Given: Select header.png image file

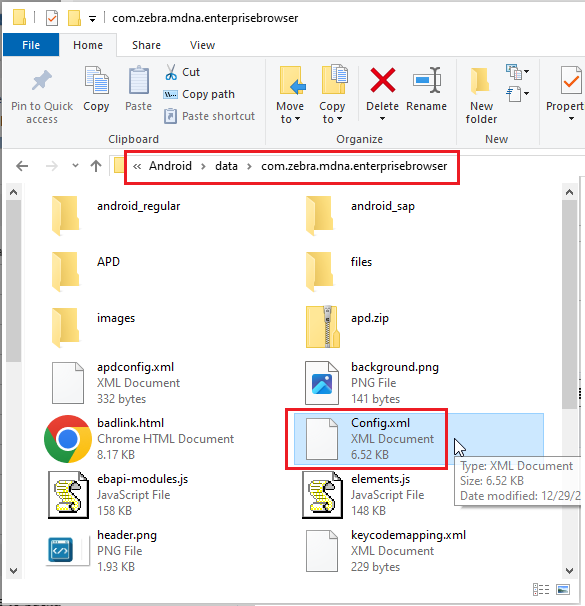Looking at the screenshot, I should pyautogui.click(x=102, y=551).
